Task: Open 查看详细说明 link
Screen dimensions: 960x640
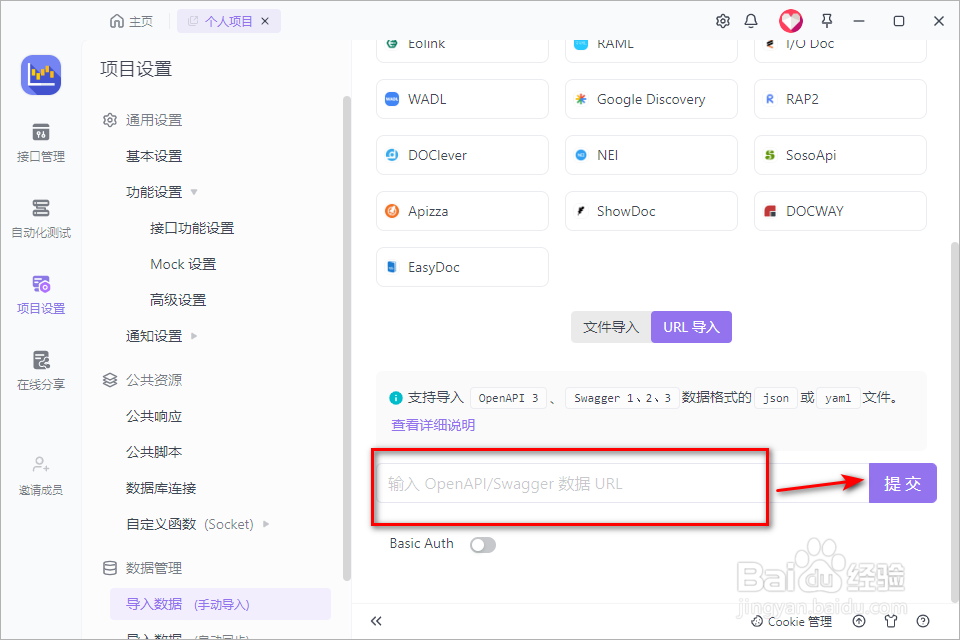Action: tap(433, 425)
